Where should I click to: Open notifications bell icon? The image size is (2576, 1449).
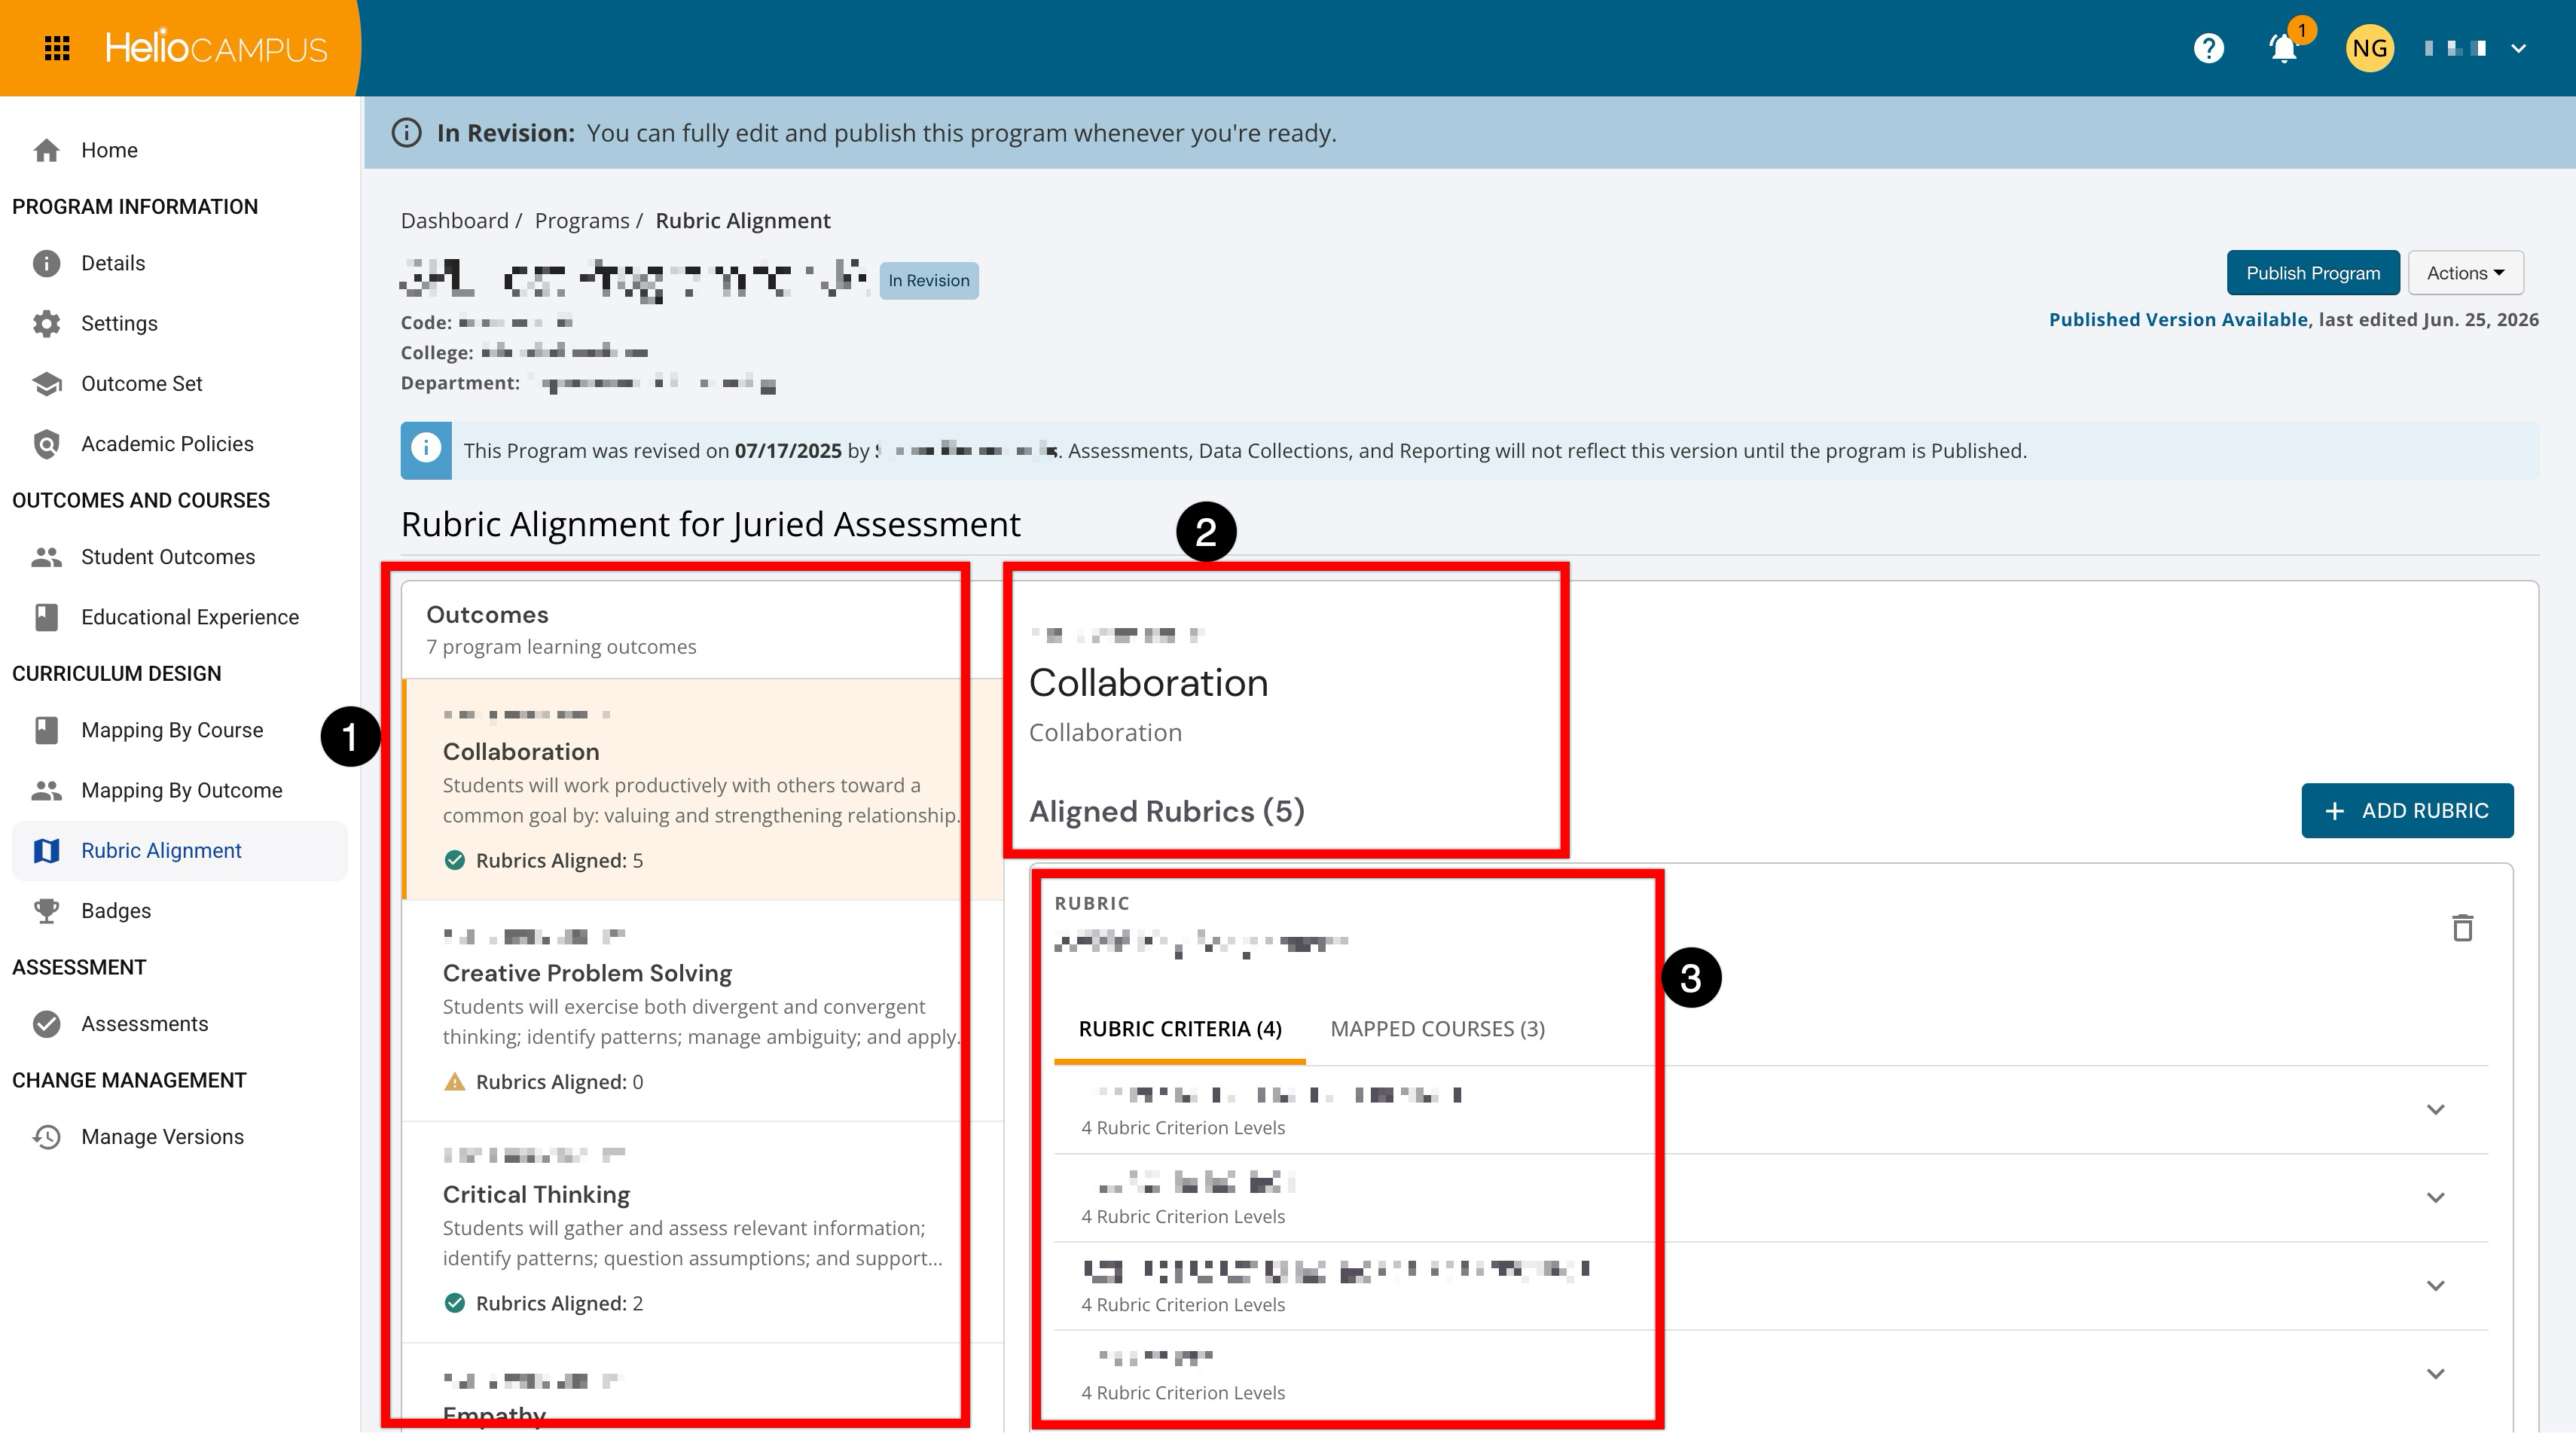tap(2284, 48)
